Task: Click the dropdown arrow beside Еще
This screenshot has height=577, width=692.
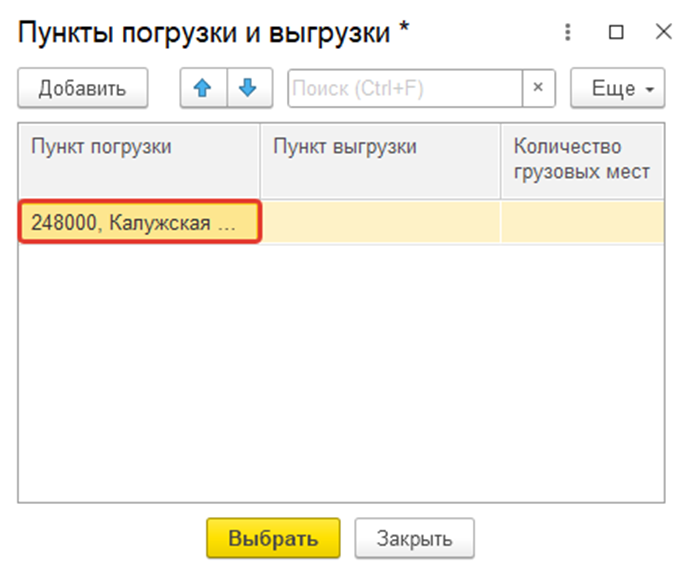Action: pyautogui.click(x=649, y=90)
